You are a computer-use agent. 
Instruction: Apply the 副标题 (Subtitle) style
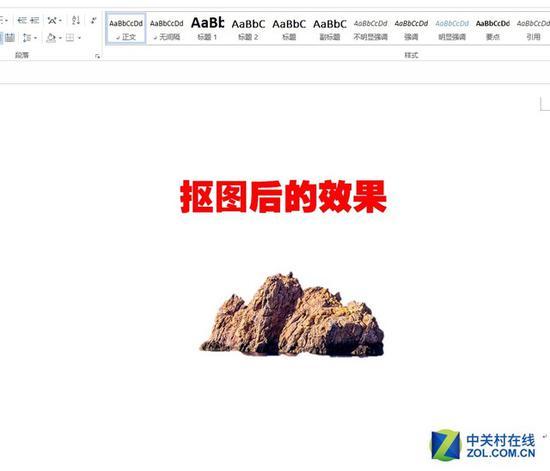[x=329, y=29]
